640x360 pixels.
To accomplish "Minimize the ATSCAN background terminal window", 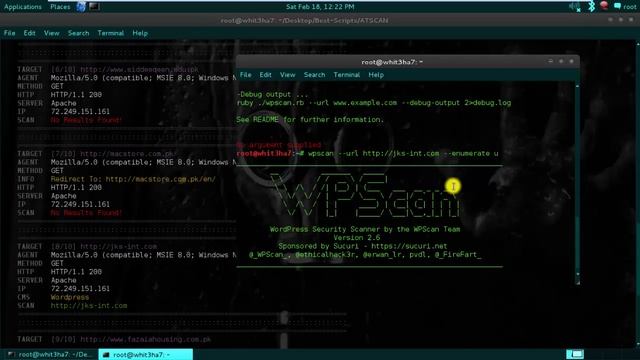I will click(x=610, y=20).
